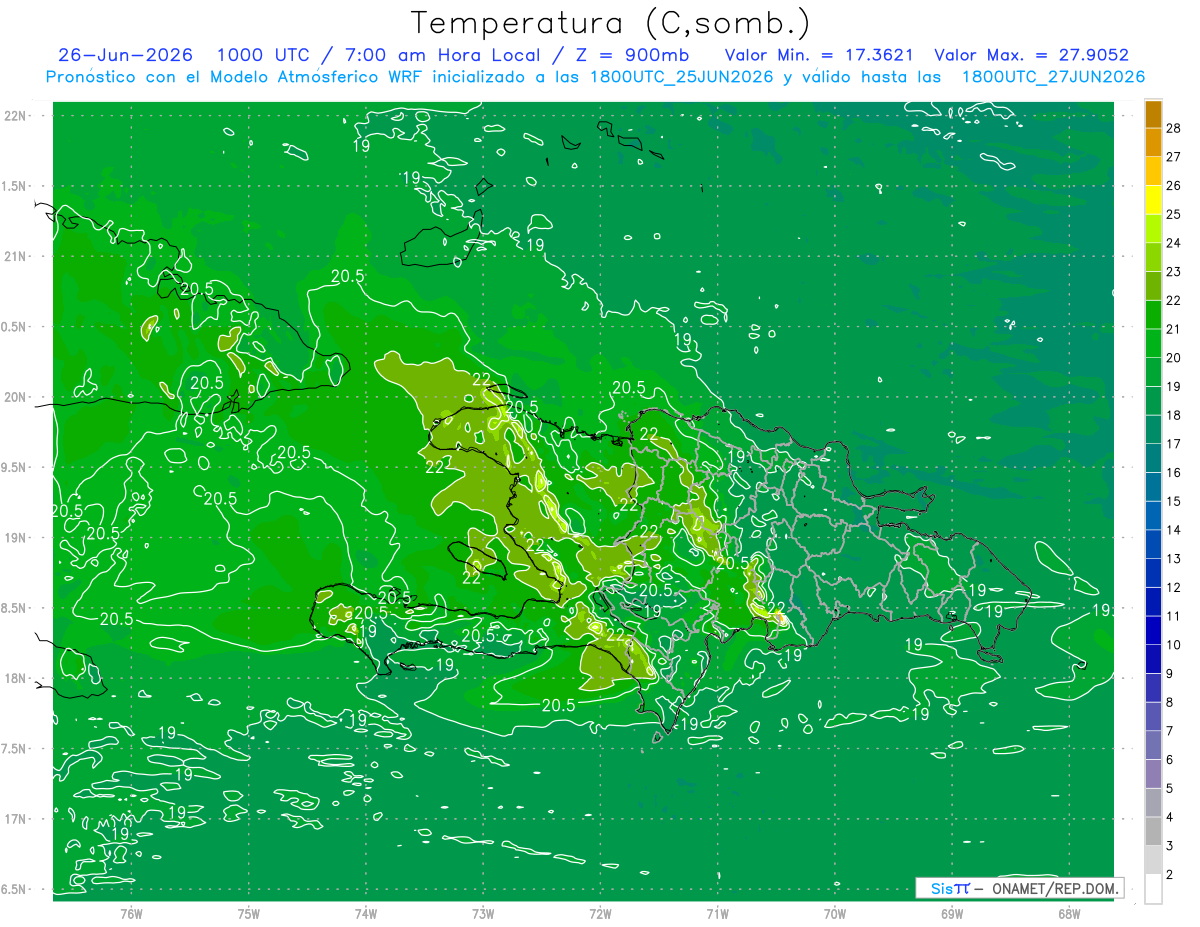Image resolution: width=1200 pixels, height=927 pixels.
Task: Click the '22N' latitude axis label
Action: click(16, 115)
